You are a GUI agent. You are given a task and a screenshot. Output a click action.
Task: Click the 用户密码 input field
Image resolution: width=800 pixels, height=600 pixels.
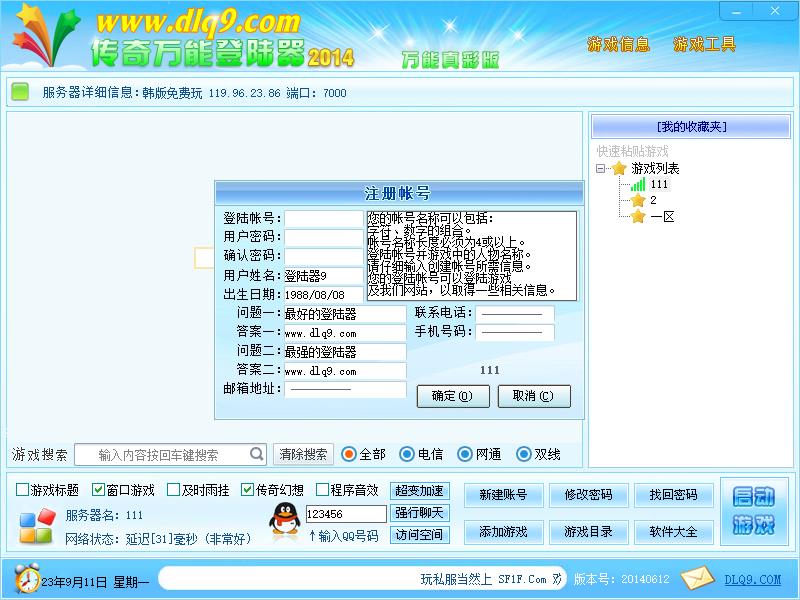pyautogui.click(x=323, y=237)
